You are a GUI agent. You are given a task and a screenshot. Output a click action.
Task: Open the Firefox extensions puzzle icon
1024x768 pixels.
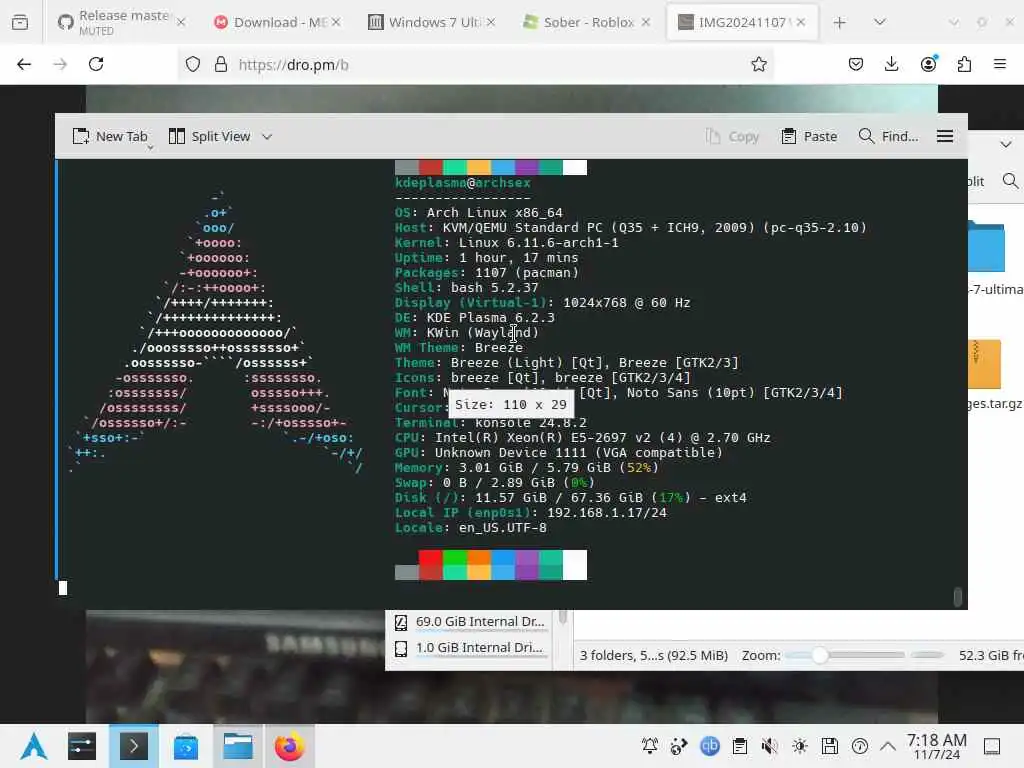[x=964, y=64]
